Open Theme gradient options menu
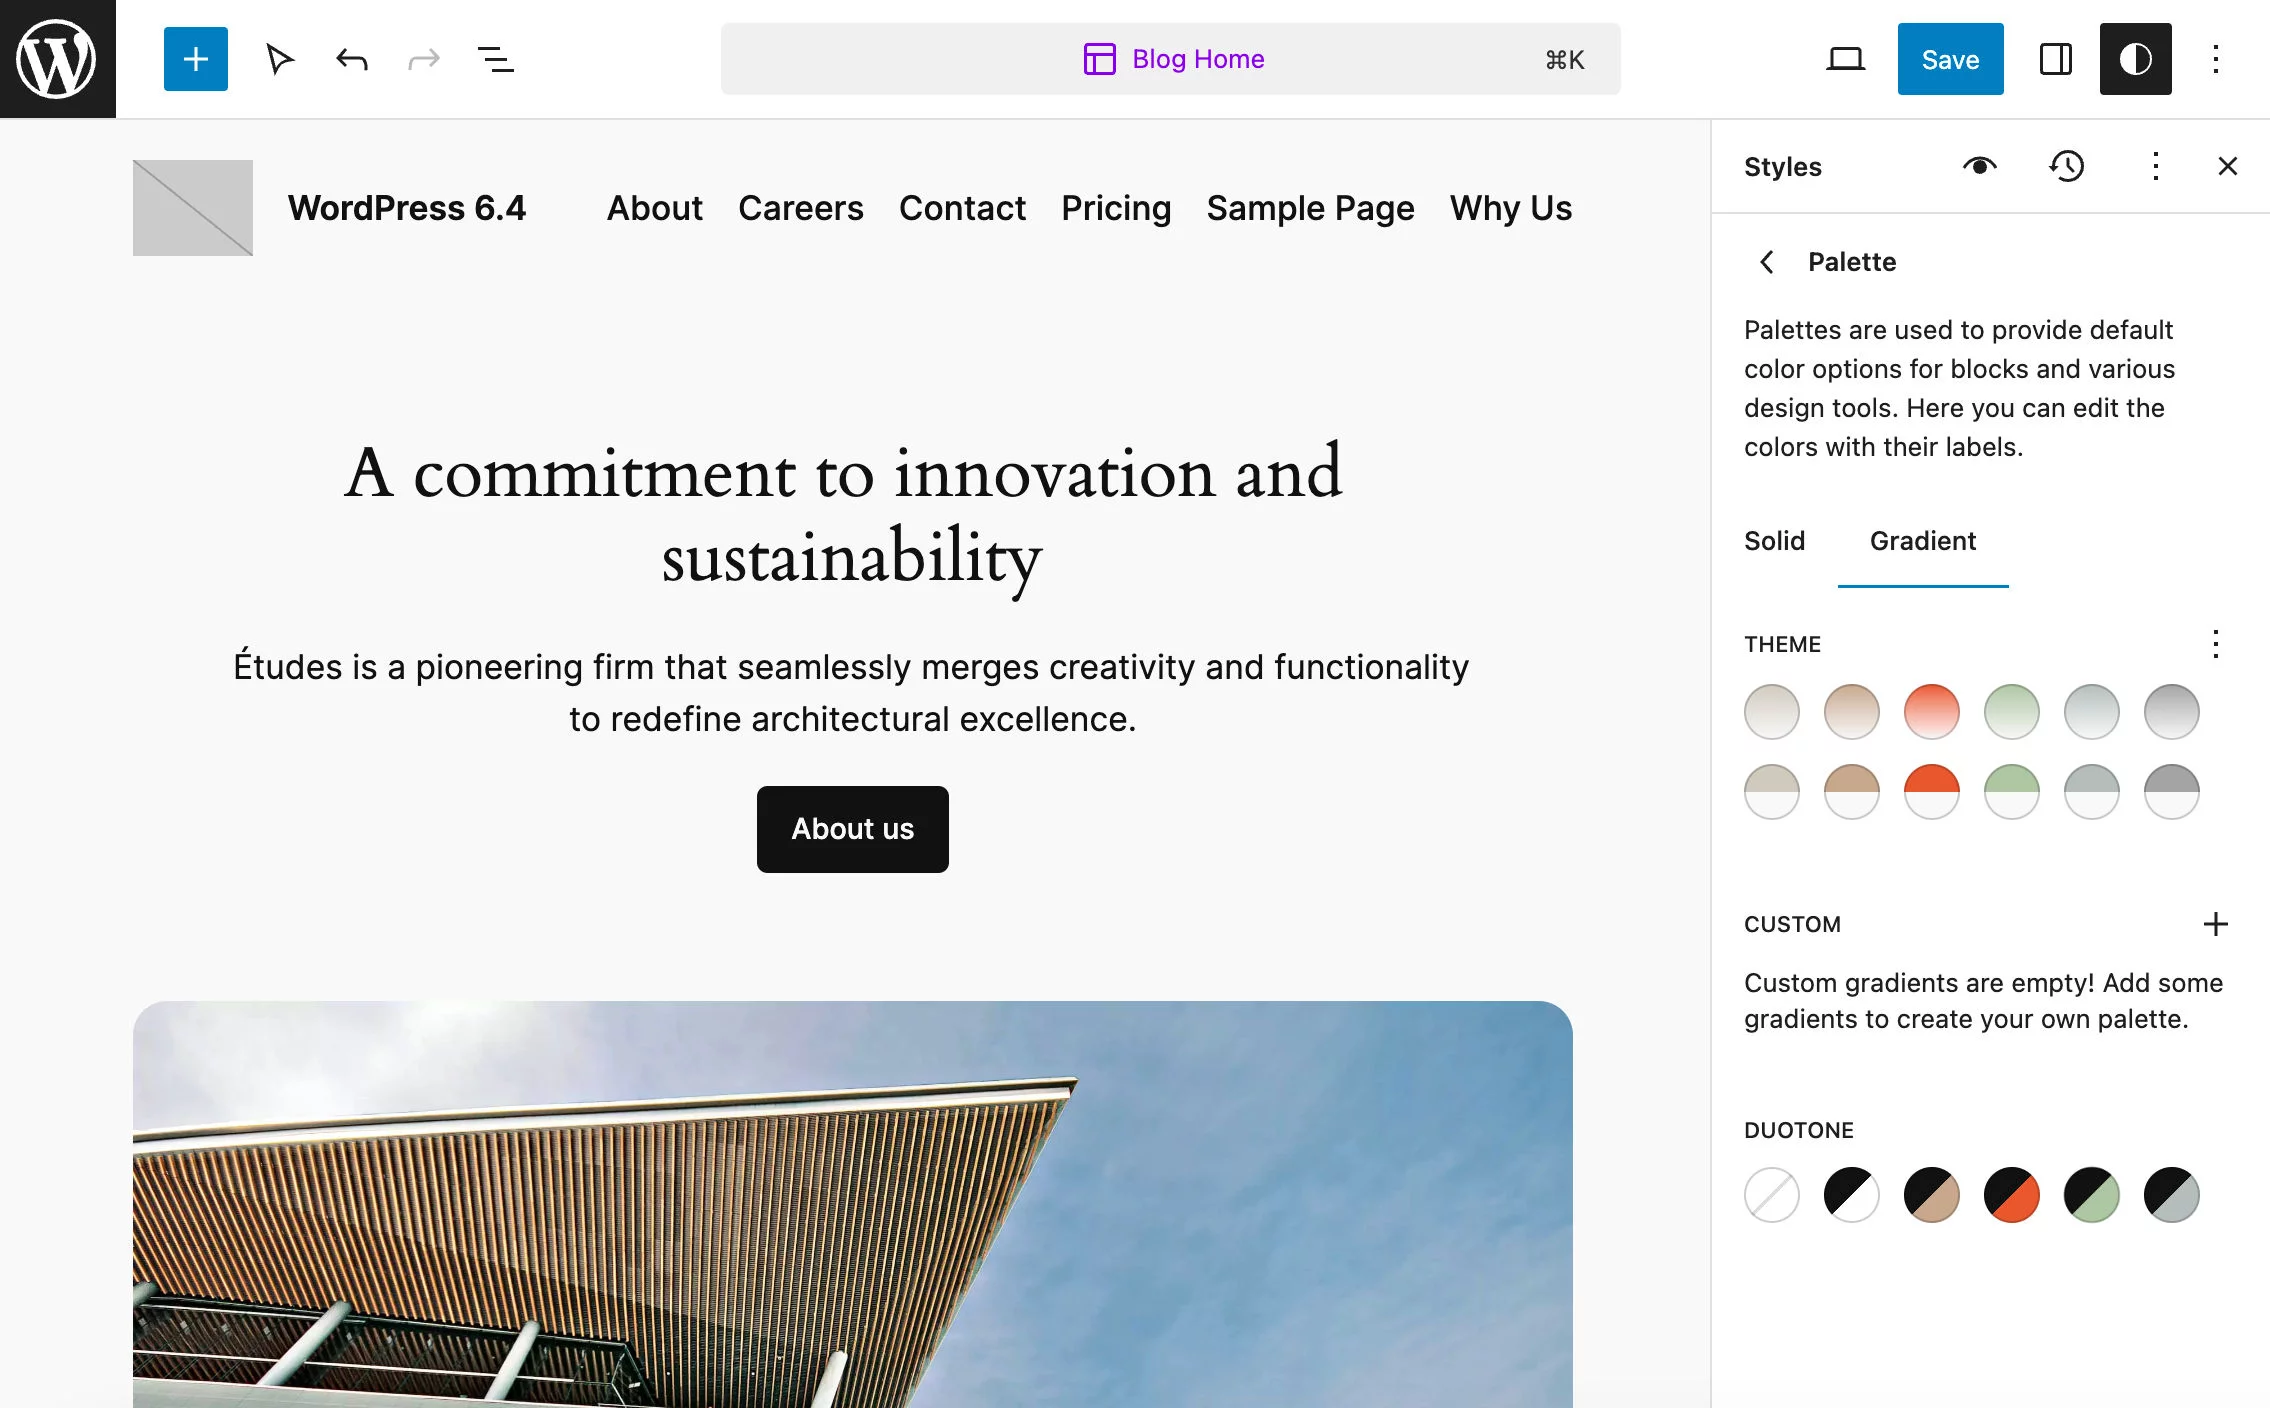Screen dimensions: 2270x1408 tap(2215, 644)
